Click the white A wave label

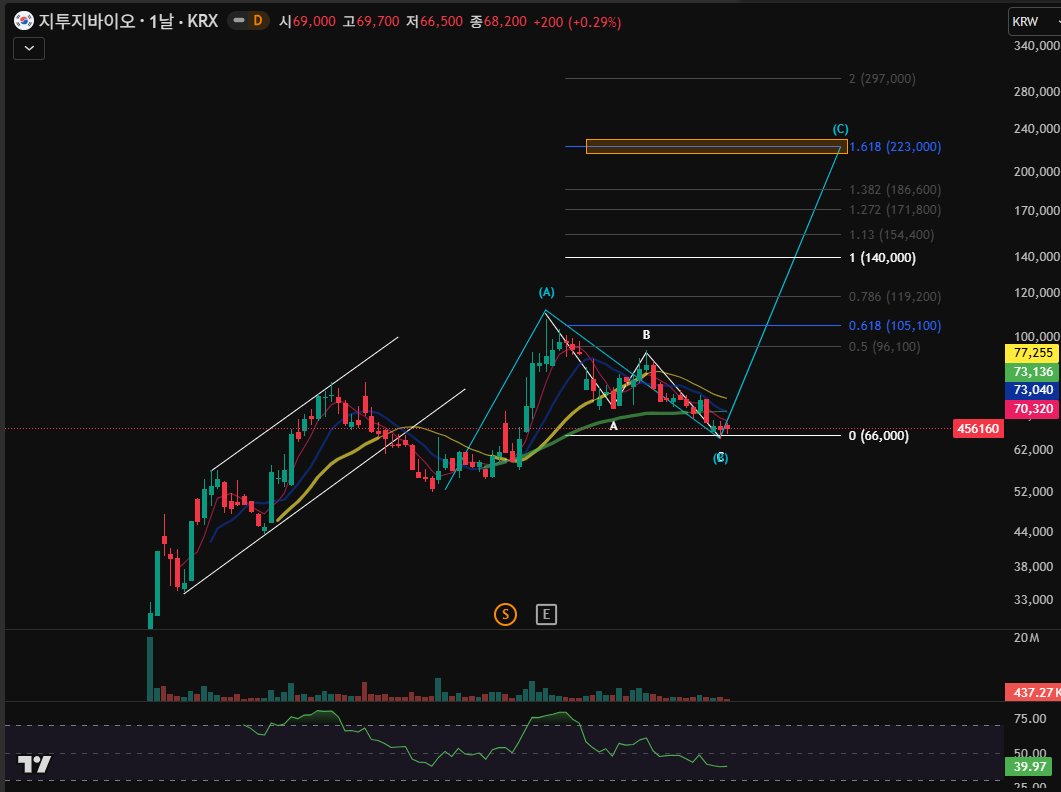tap(614, 426)
